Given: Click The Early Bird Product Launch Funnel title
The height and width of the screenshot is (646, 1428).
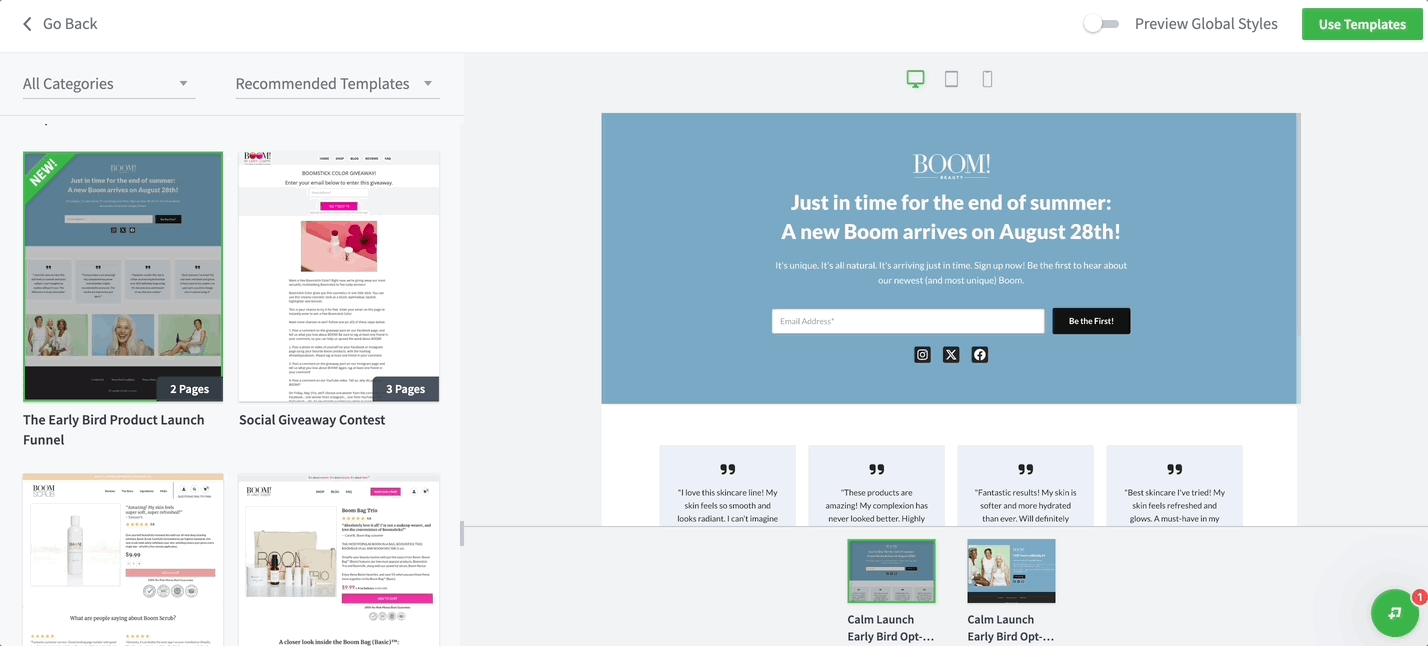Looking at the screenshot, I should [114, 430].
